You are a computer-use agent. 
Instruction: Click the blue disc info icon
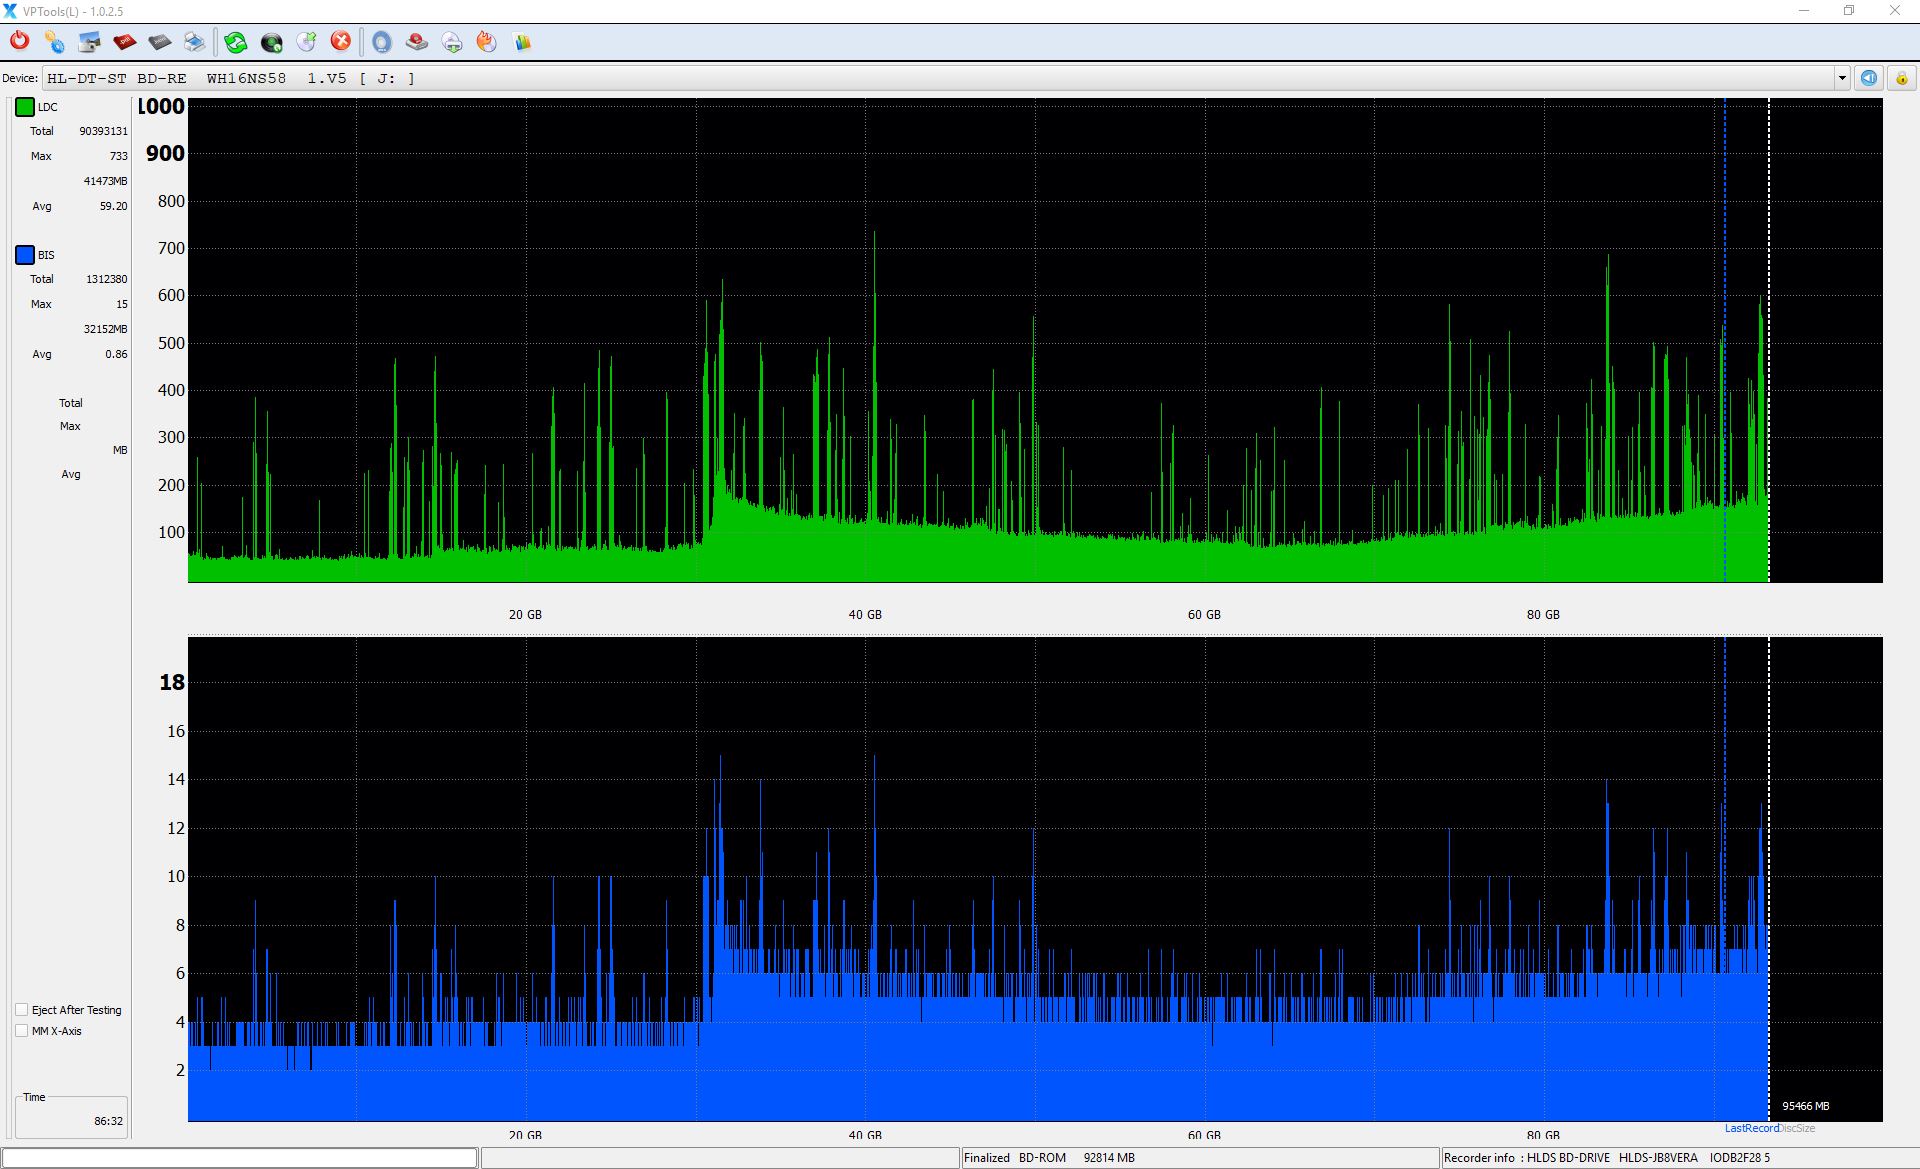(x=381, y=41)
